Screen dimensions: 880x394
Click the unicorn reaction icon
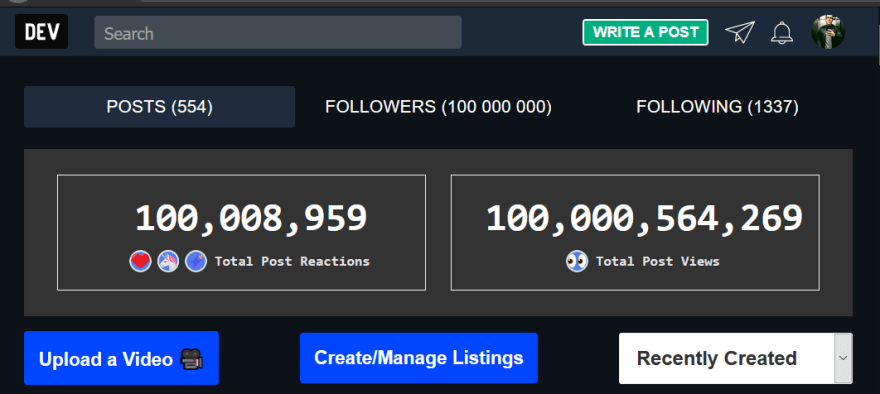168,262
